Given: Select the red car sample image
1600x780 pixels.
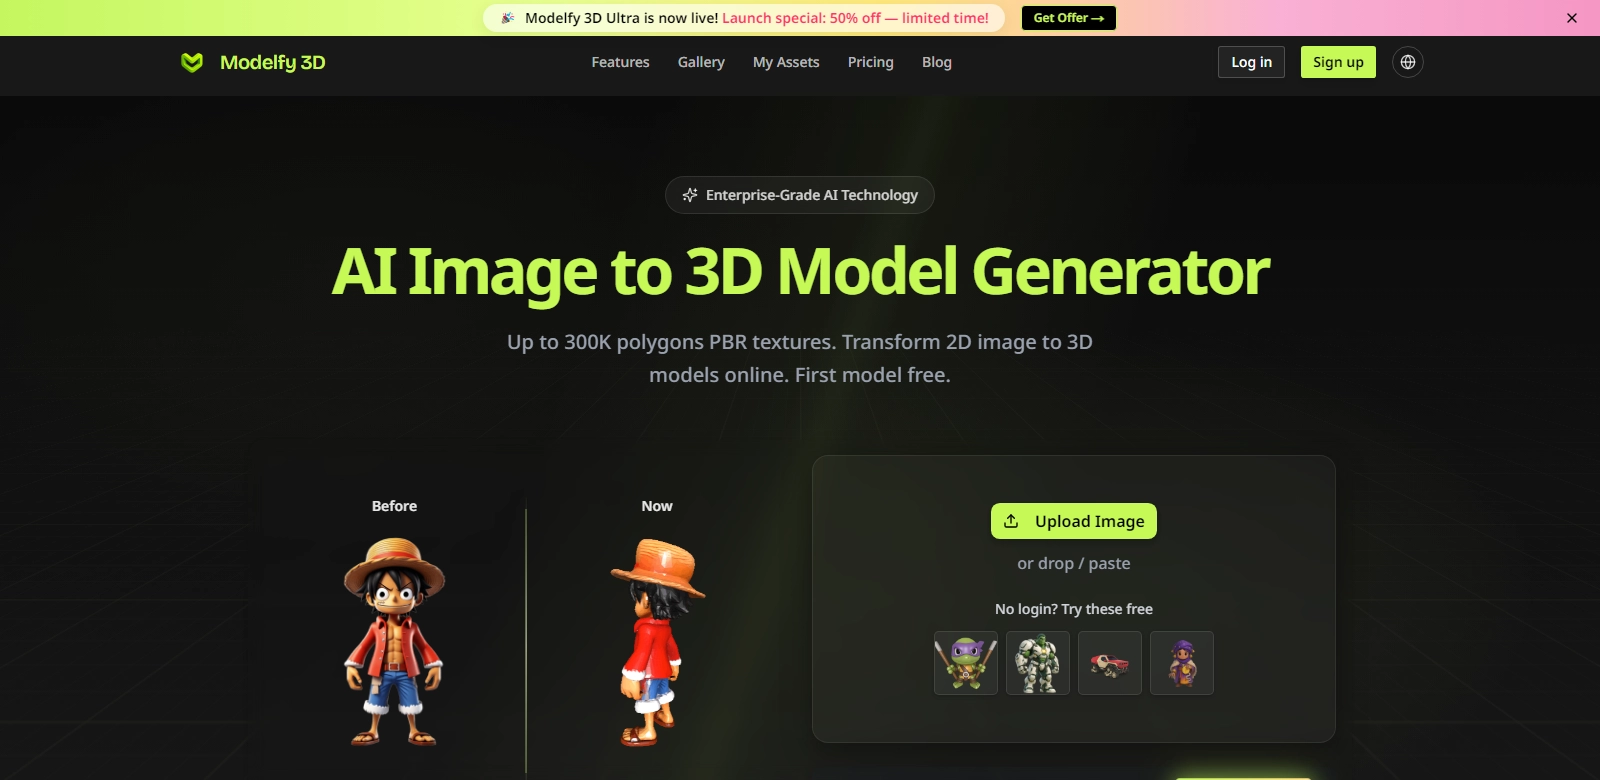Looking at the screenshot, I should coord(1110,663).
